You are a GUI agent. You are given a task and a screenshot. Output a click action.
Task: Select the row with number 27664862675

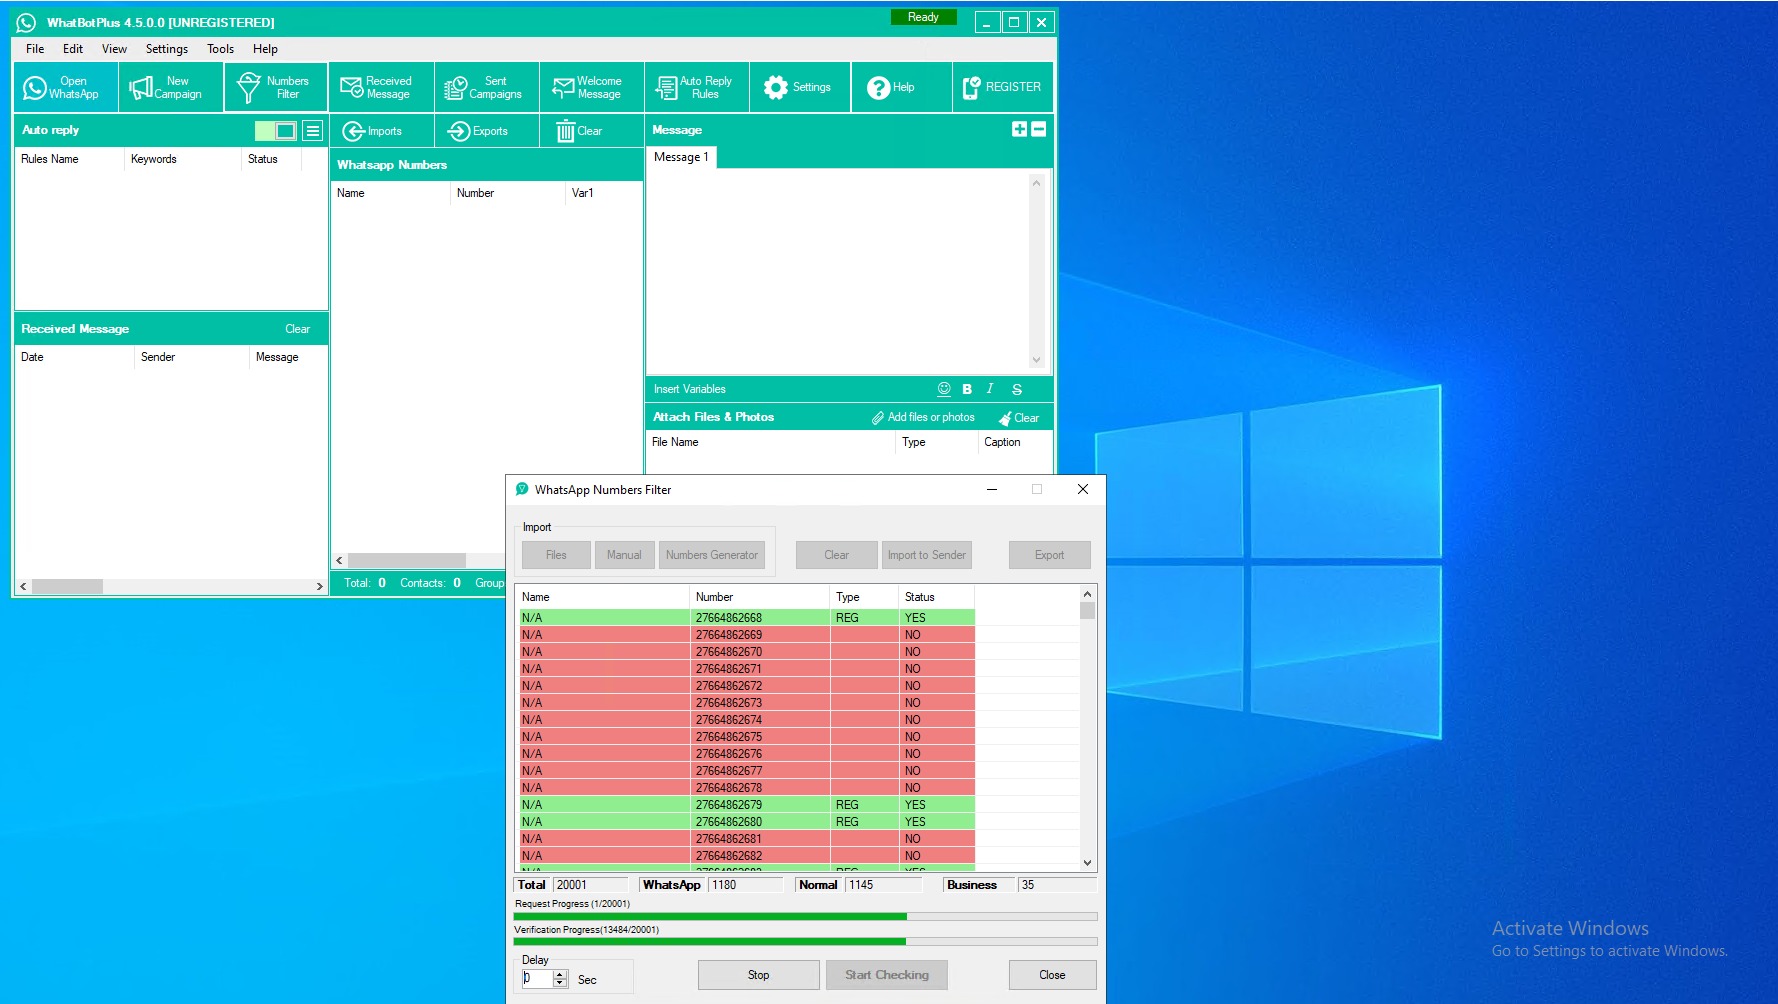[x=747, y=737]
